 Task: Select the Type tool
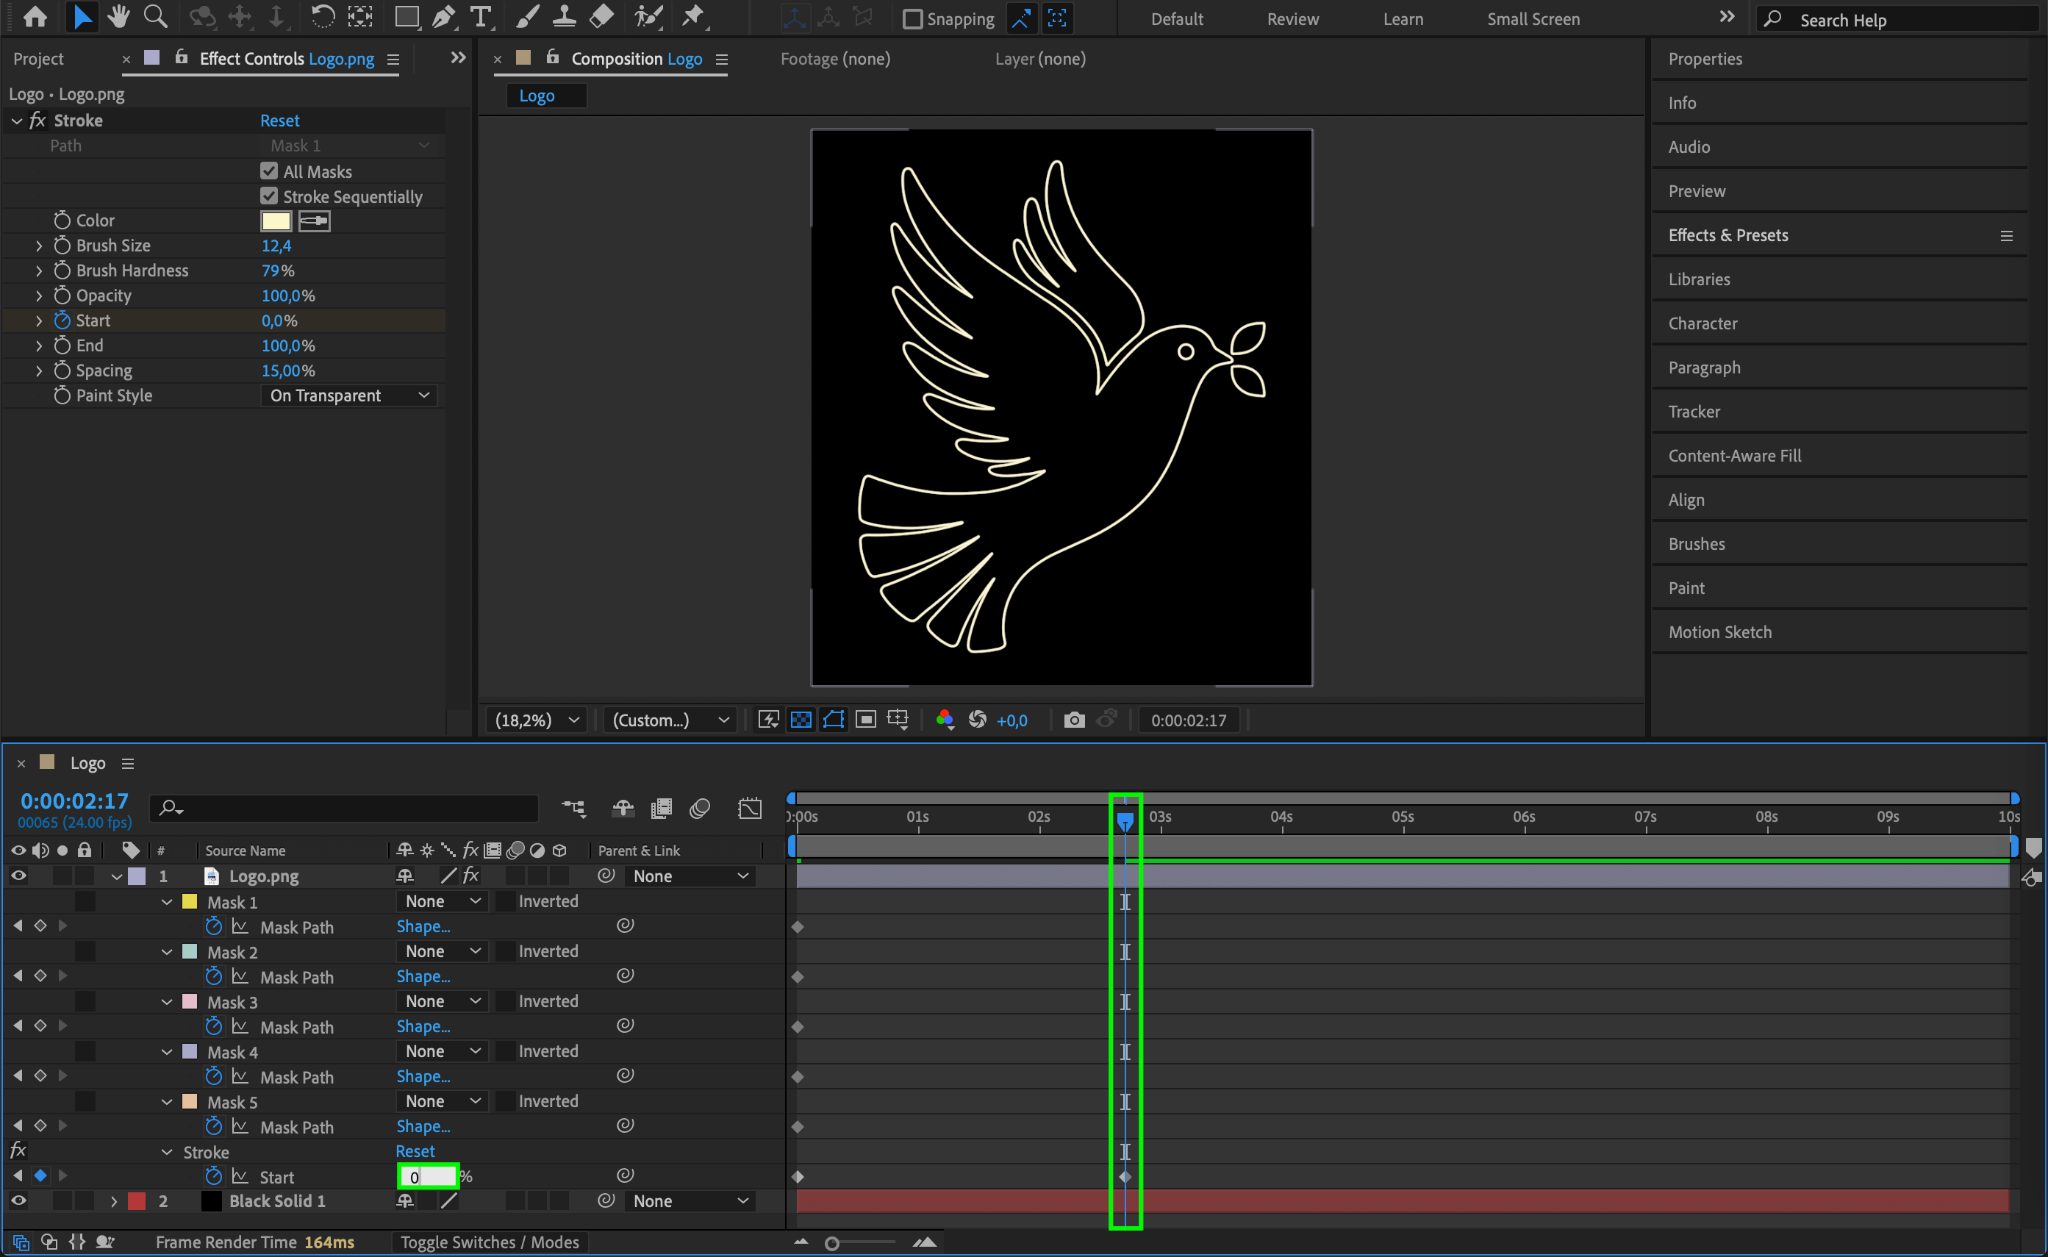click(x=481, y=16)
